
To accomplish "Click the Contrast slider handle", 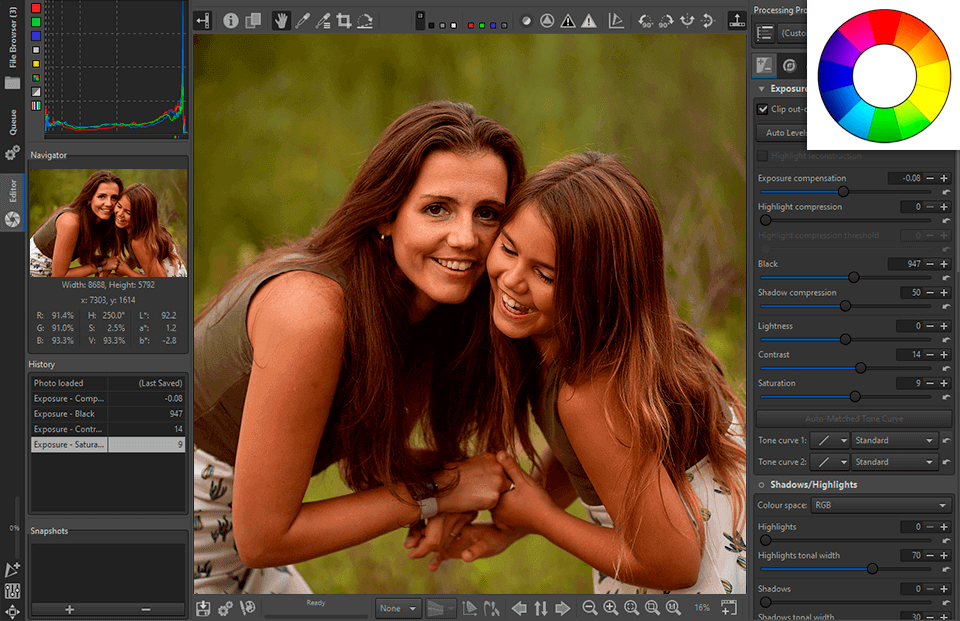I will pyautogui.click(x=861, y=368).
